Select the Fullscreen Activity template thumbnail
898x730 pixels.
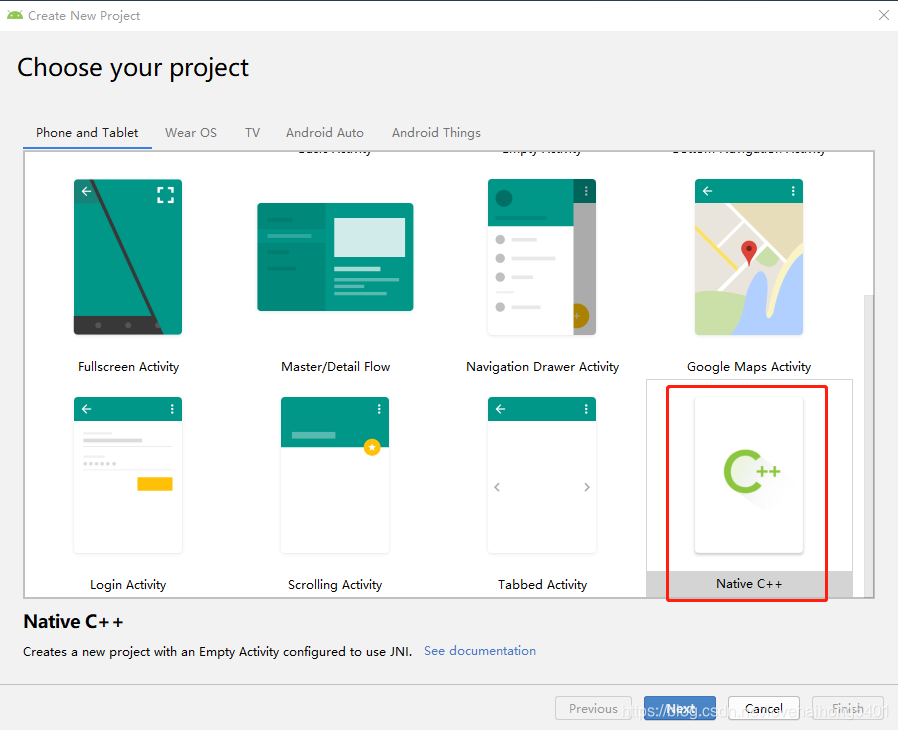128,257
